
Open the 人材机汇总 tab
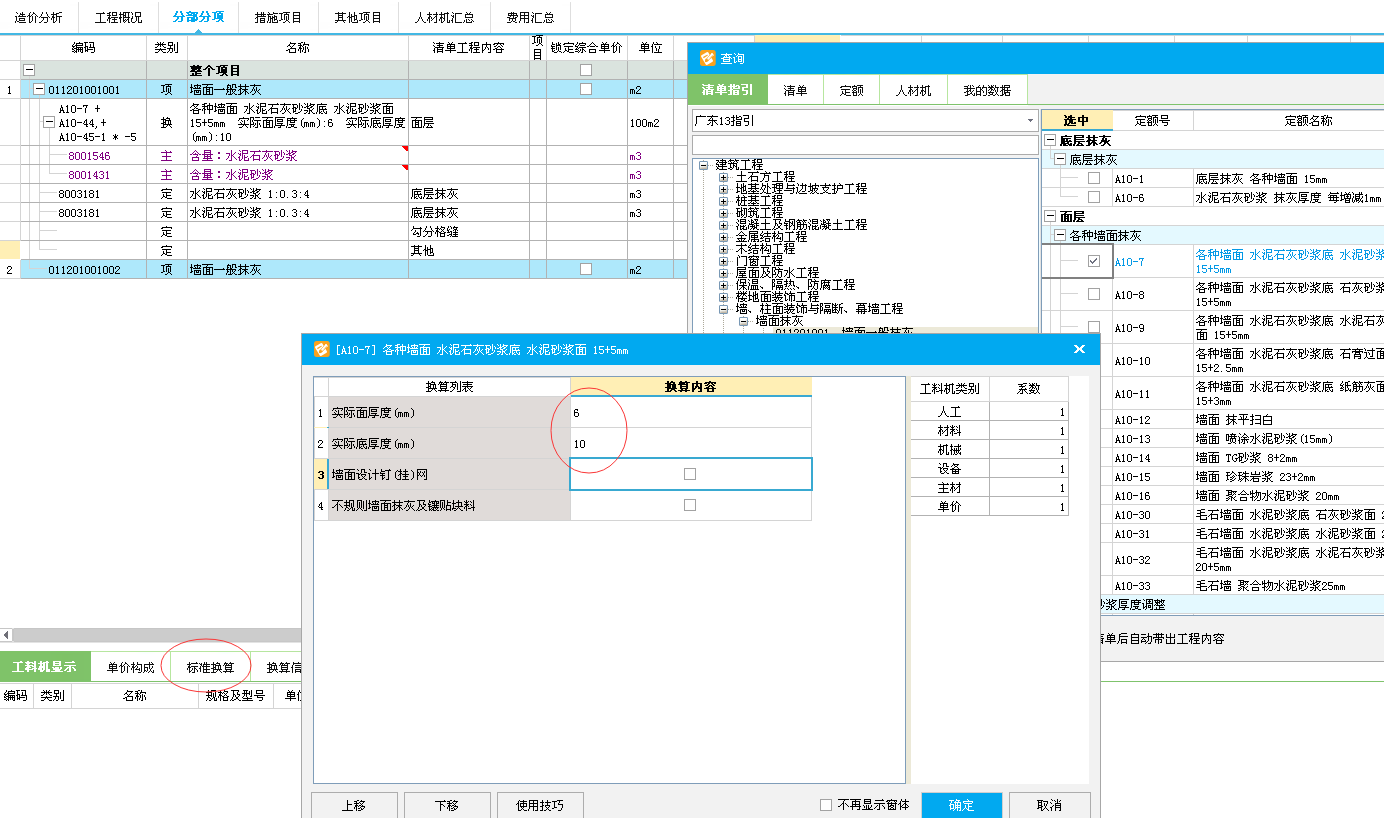444,17
